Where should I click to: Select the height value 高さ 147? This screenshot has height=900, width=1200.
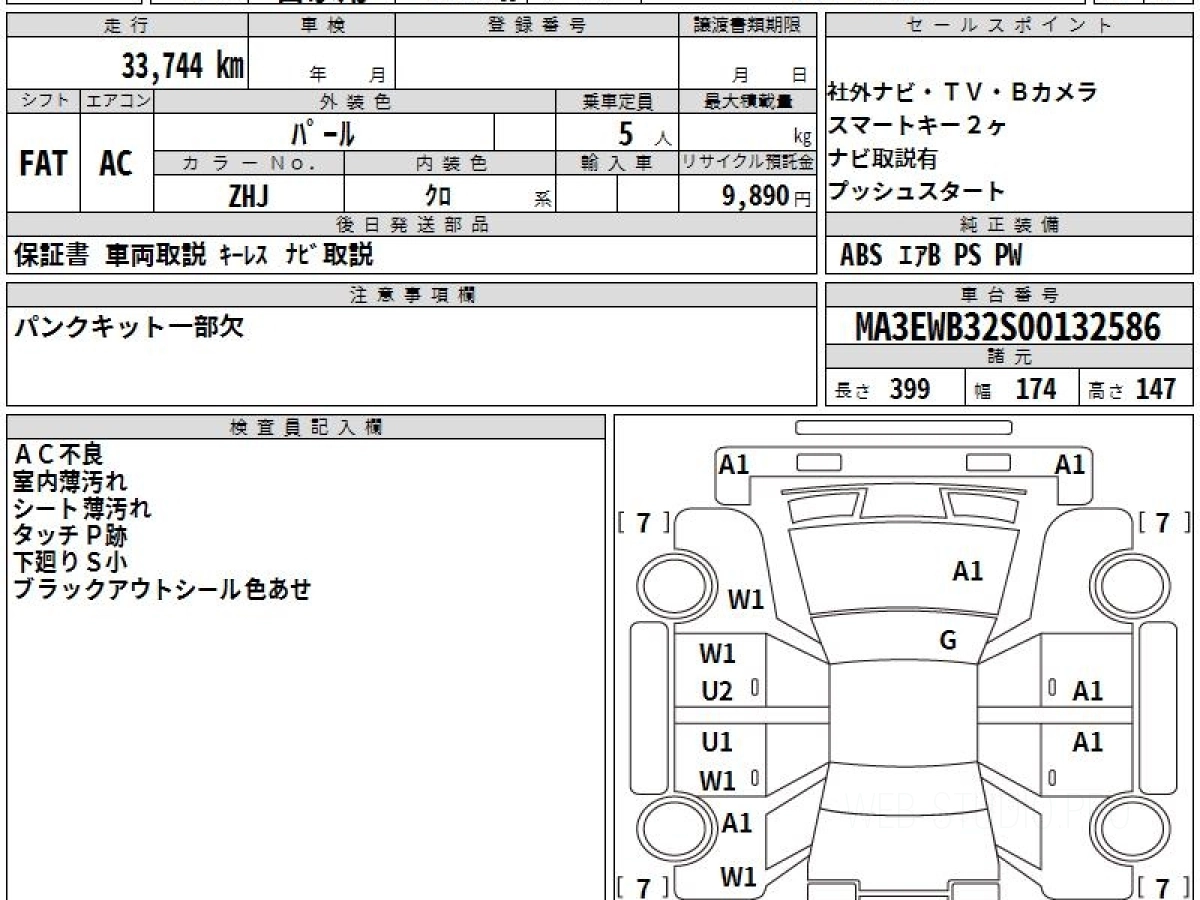click(1132, 389)
